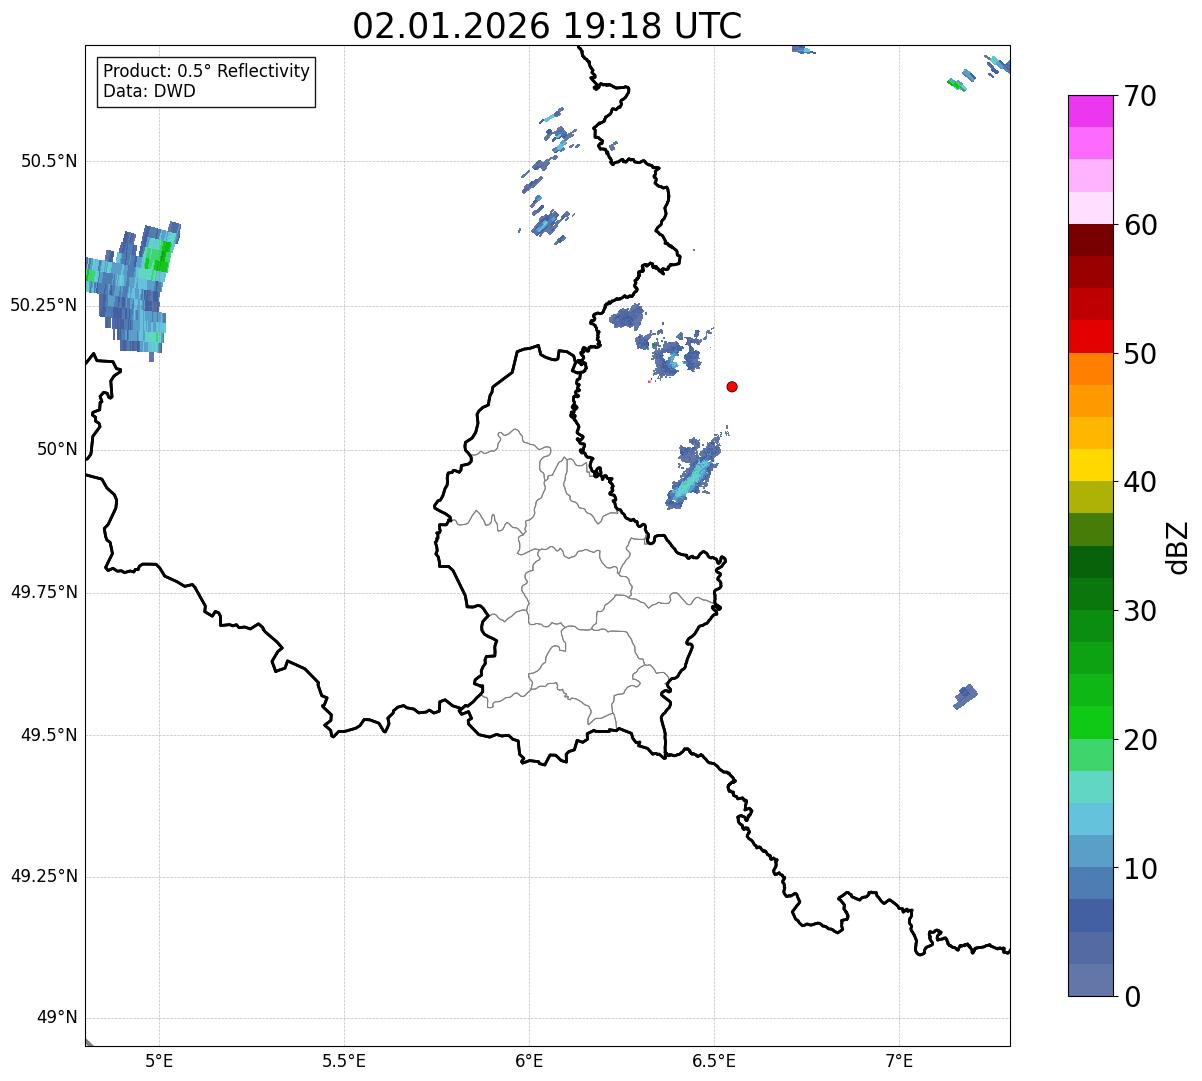This screenshot has width=1202, height=1081.
Task: Click the longitude label "5.5°E"
Action: pyautogui.click(x=344, y=1061)
